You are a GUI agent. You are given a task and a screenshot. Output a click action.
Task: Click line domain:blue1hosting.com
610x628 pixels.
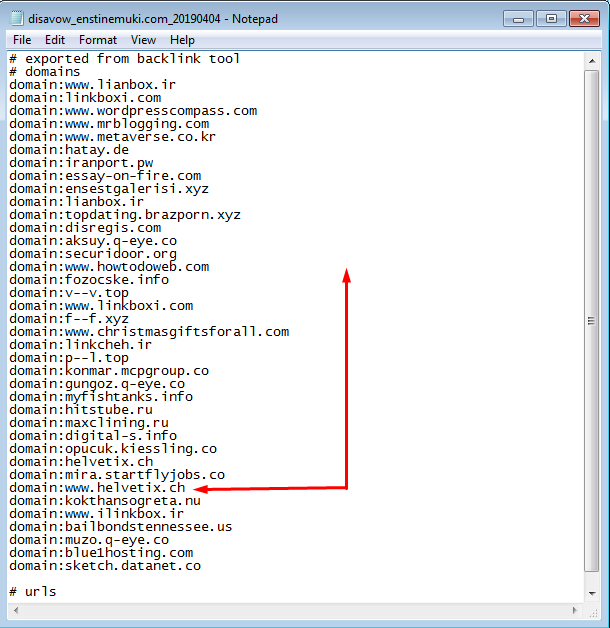(101, 553)
